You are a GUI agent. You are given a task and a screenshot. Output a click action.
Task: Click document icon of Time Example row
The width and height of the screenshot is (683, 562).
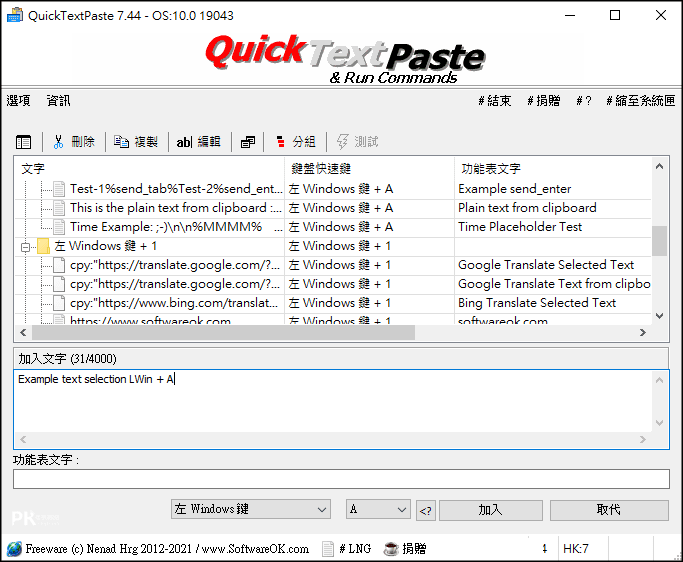pos(59,227)
